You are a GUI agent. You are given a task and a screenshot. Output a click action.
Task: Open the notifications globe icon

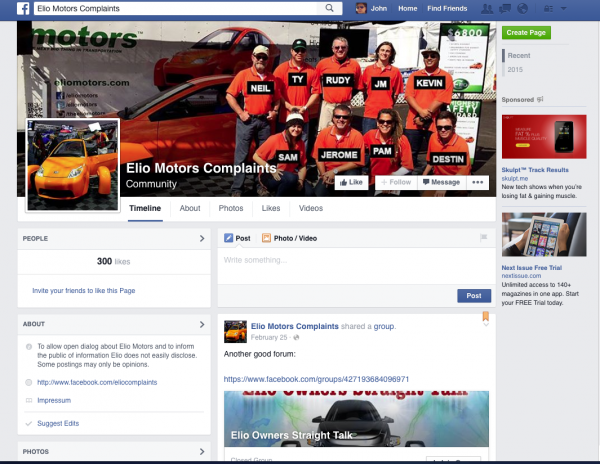pyautogui.click(x=522, y=8)
